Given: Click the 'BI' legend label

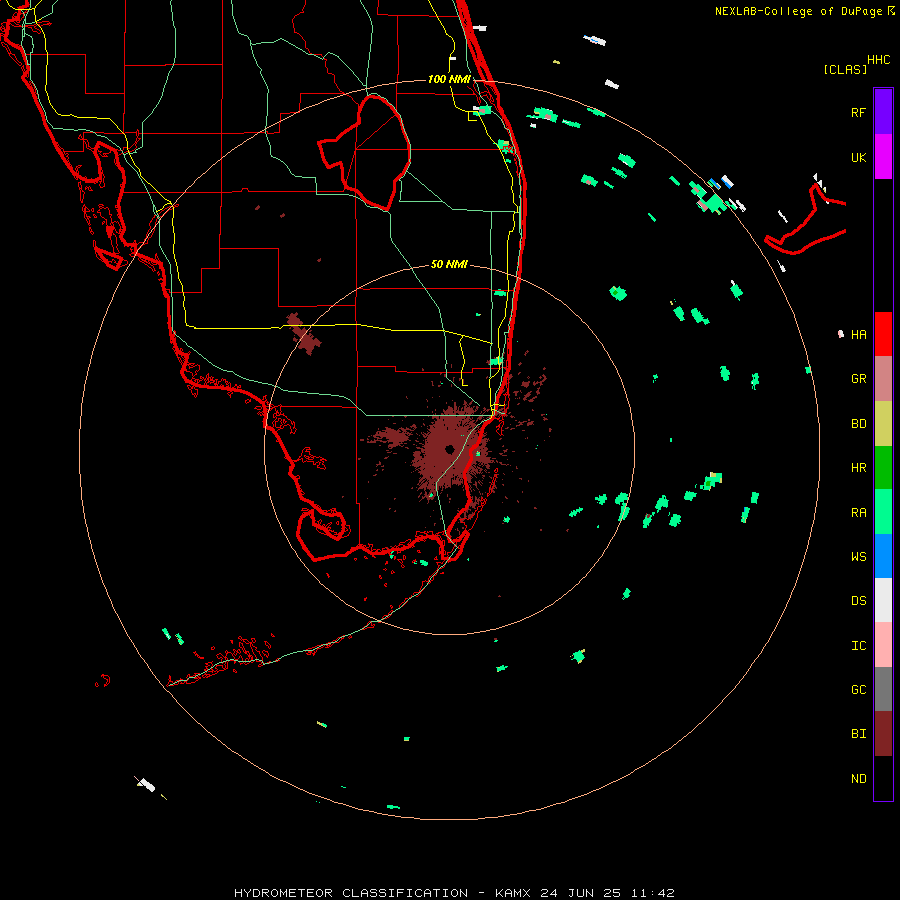Looking at the screenshot, I should pyautogui.click(x=858, y=734).
